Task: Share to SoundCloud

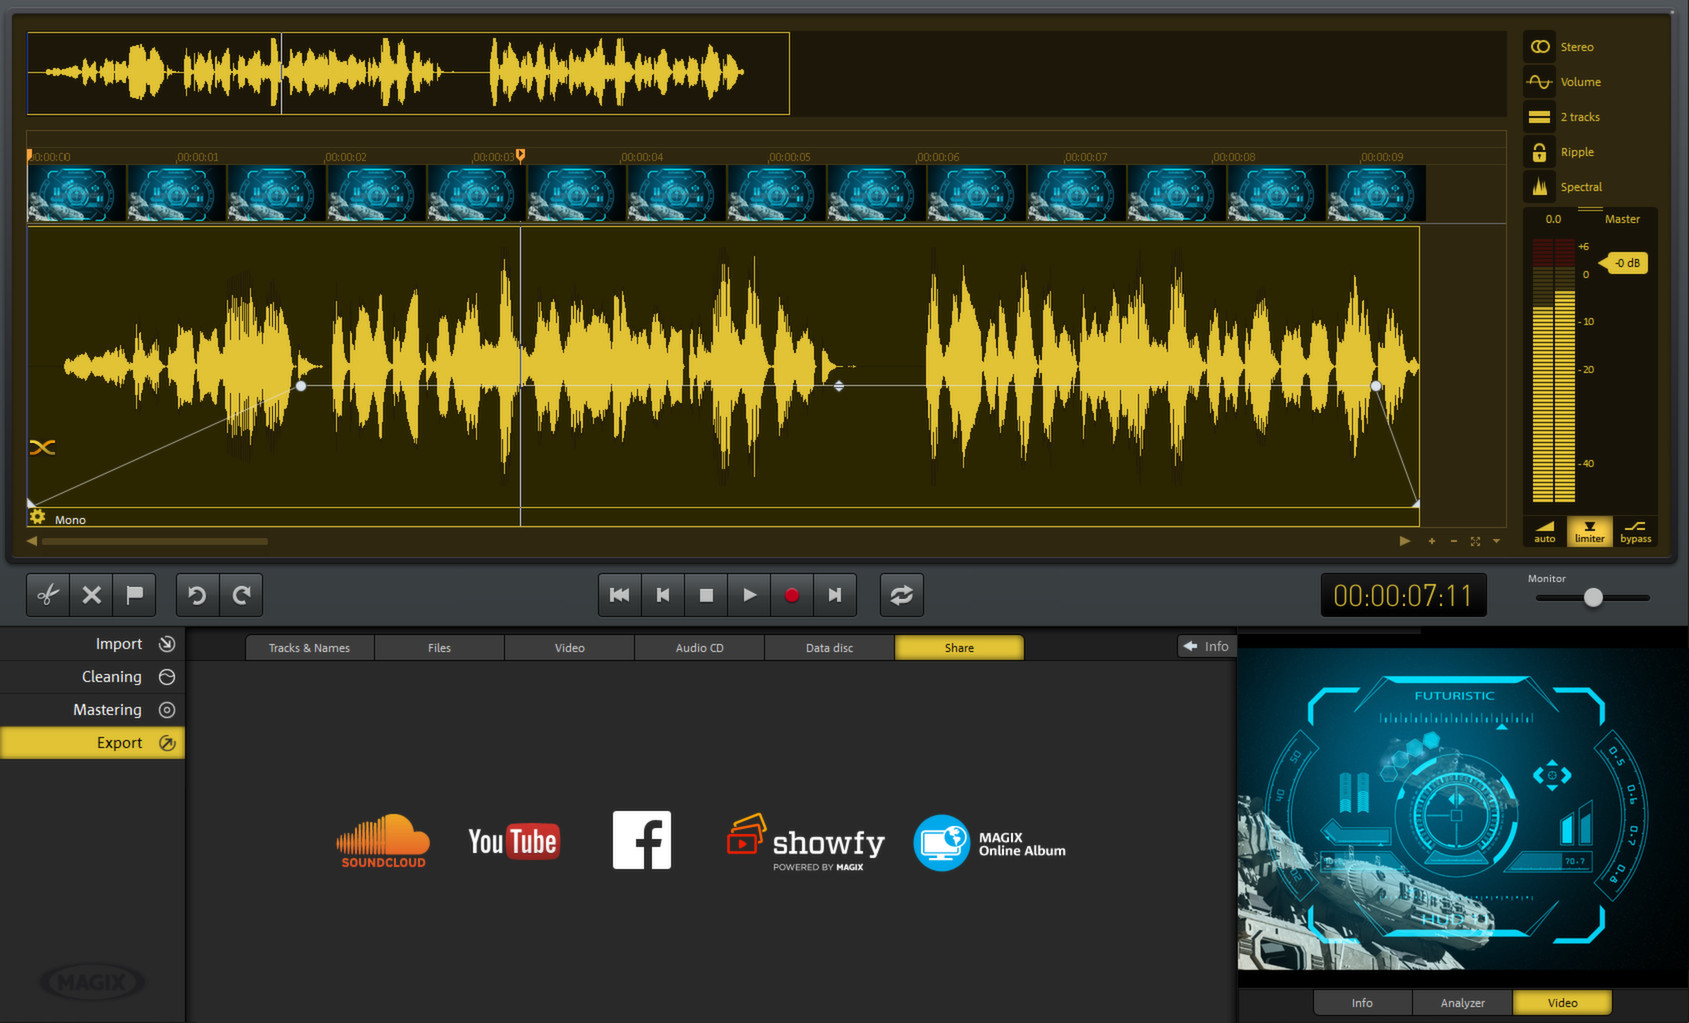Action: (383, 841)
